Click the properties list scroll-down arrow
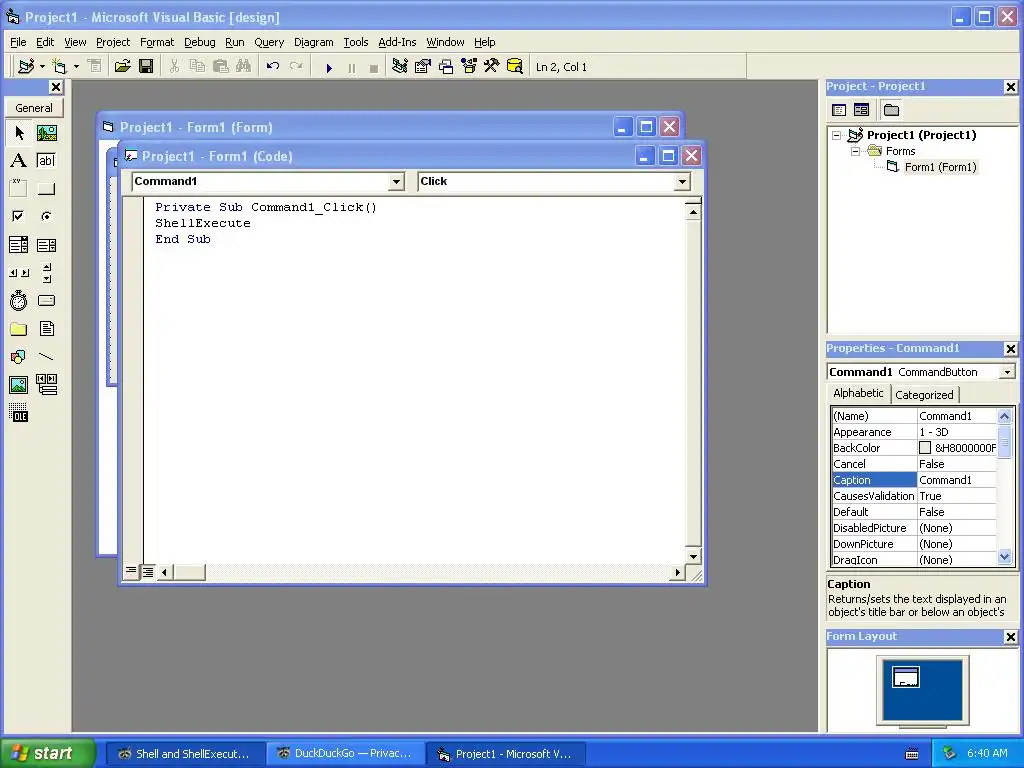 (x=1004, y=557)
